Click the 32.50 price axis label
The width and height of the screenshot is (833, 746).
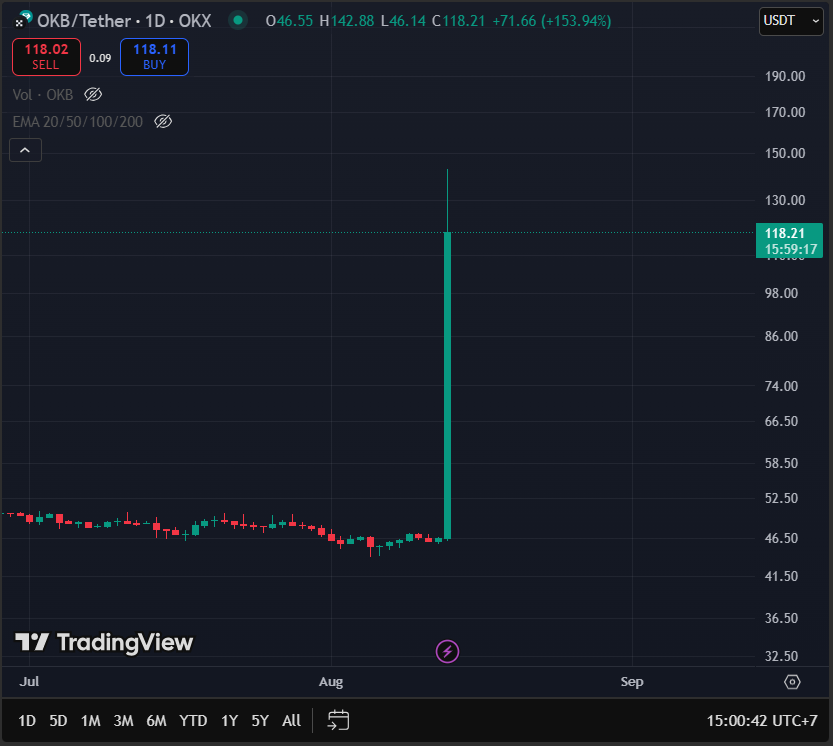click(x=781, y=656)
